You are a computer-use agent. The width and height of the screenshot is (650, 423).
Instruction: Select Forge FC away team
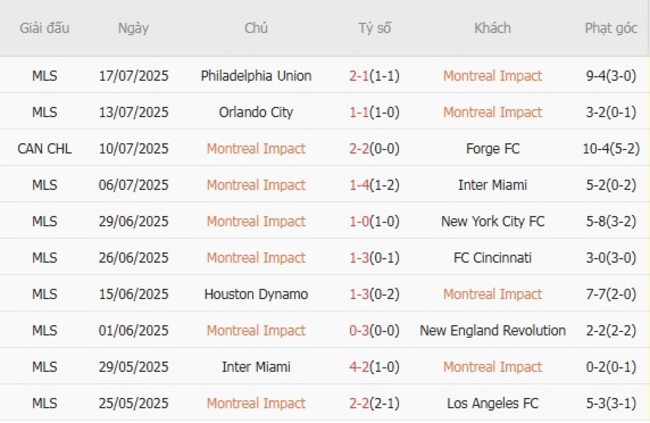click(492, 149)
